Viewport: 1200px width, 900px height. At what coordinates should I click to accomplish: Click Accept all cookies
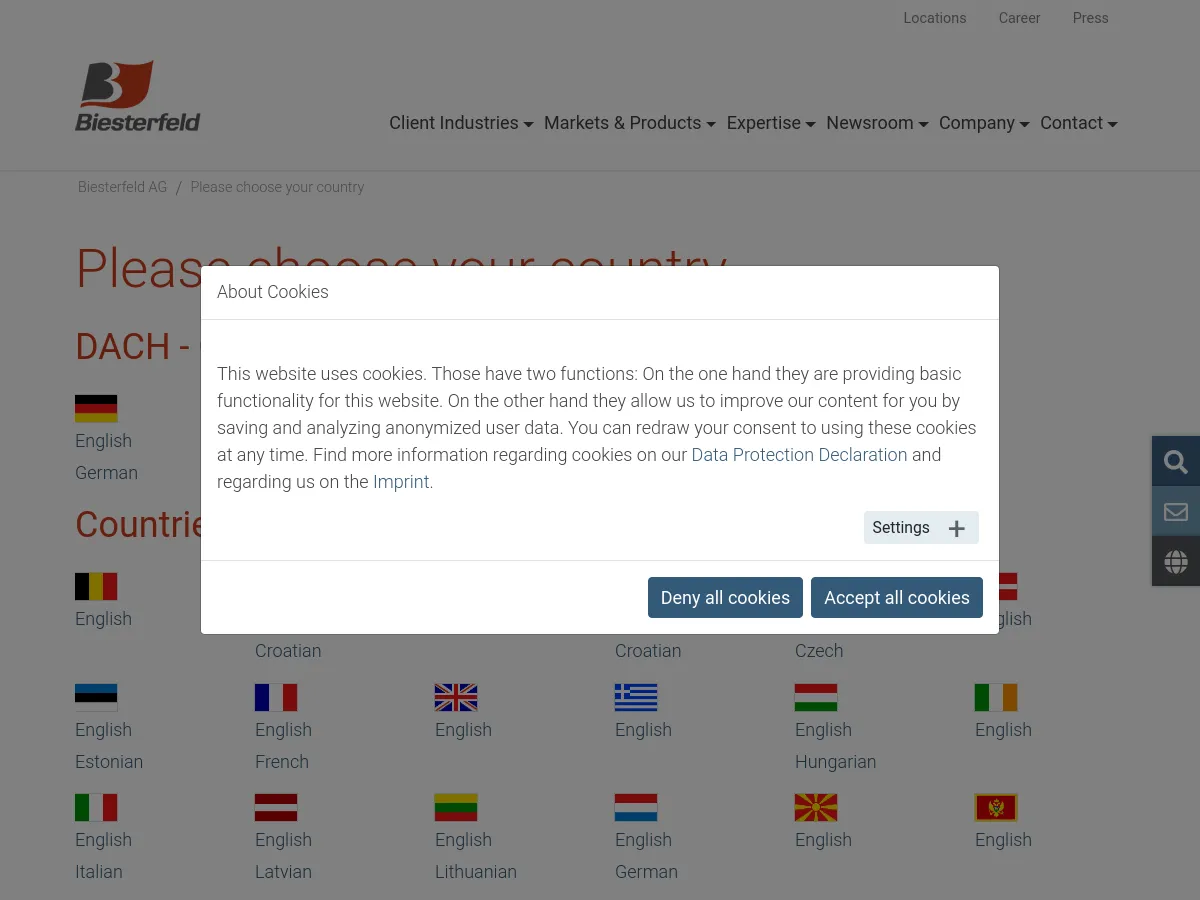[897, 597]
